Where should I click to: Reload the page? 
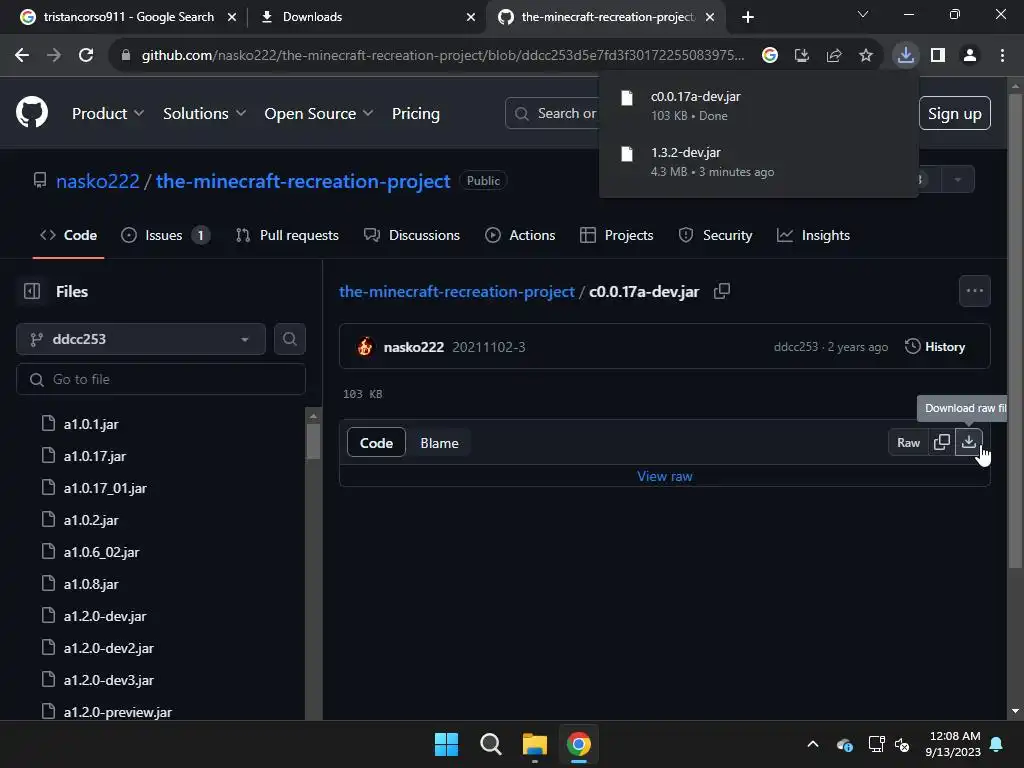86,56
